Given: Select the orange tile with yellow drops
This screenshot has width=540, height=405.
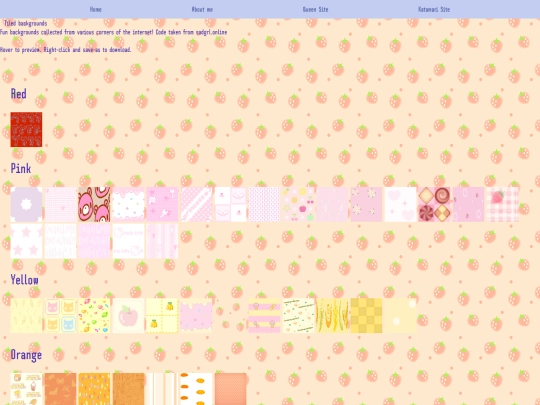Looking at the screenshot, I should point(94,389).
